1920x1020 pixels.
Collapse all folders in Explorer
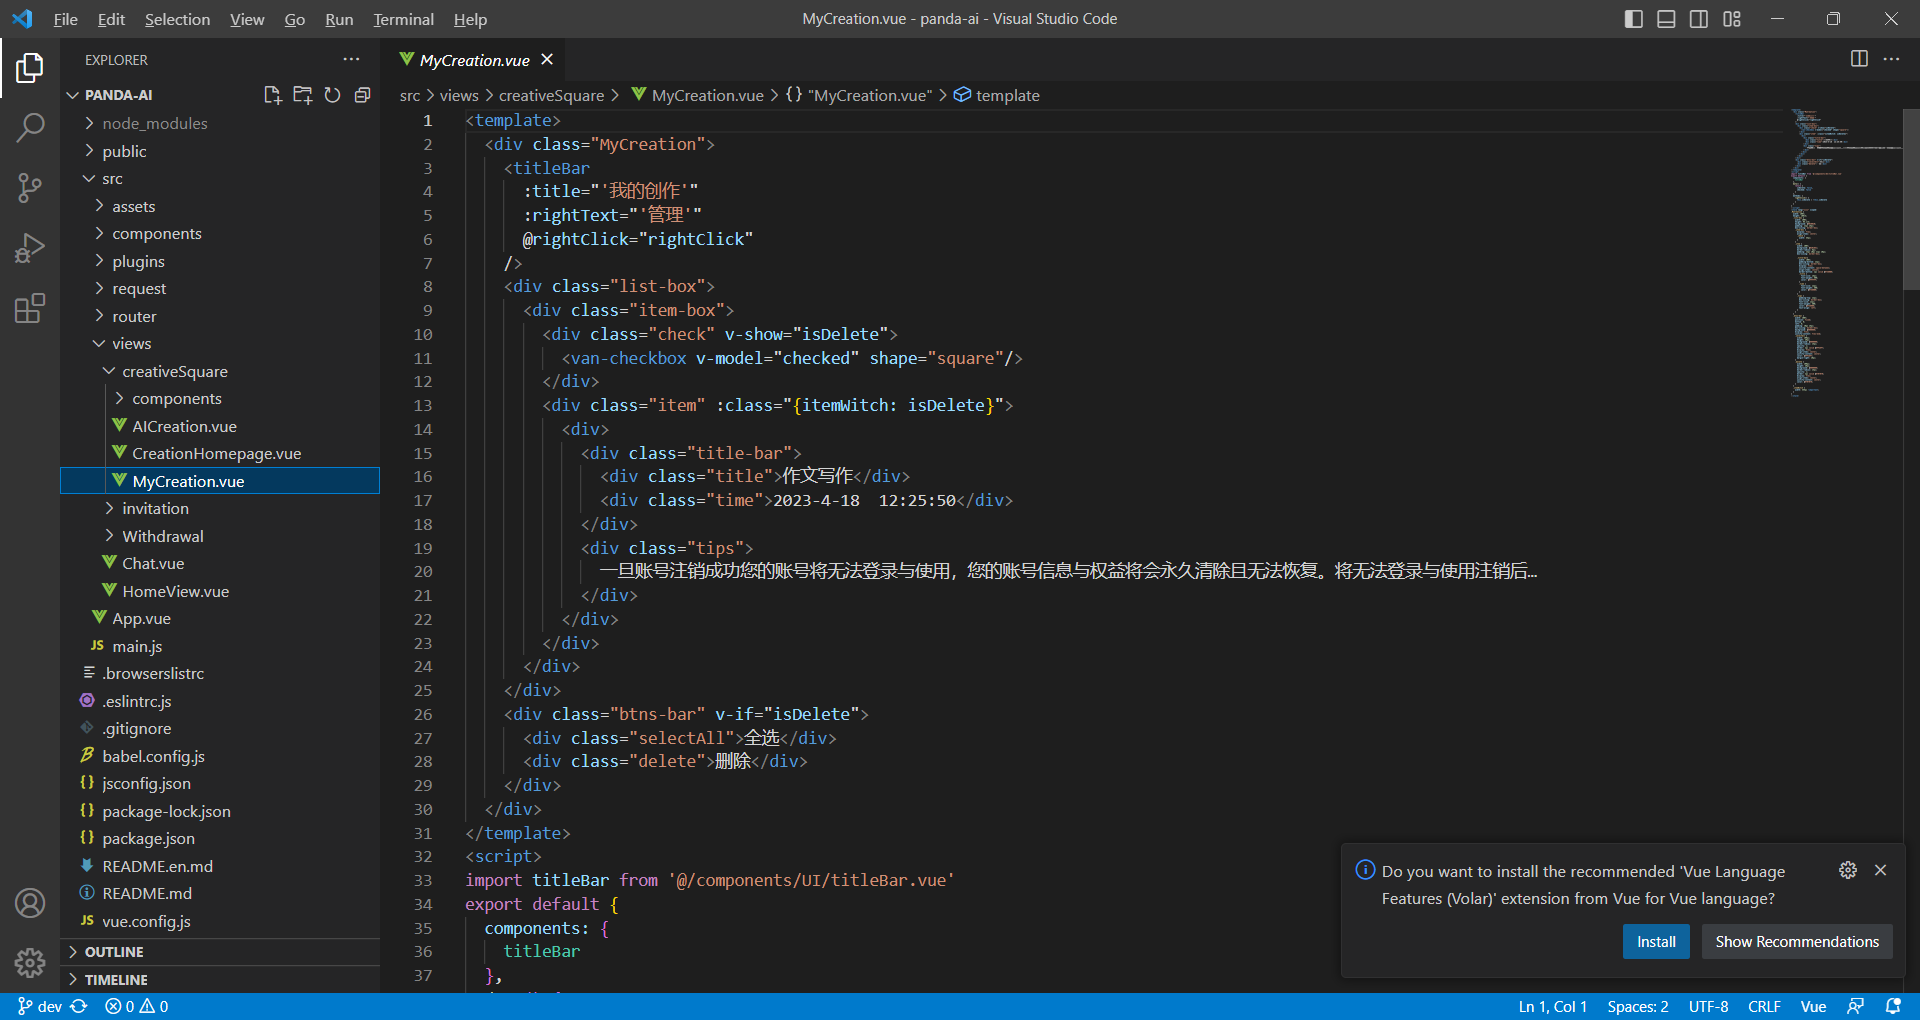362,95
